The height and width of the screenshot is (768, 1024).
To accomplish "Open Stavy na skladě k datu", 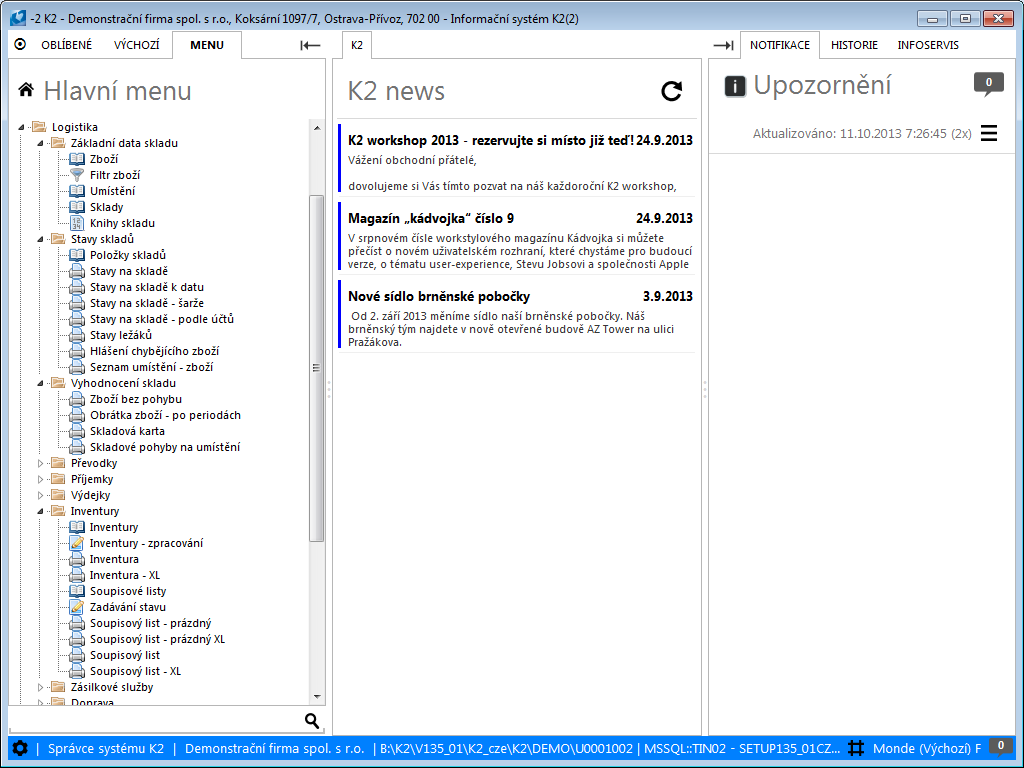I will 147,287.
